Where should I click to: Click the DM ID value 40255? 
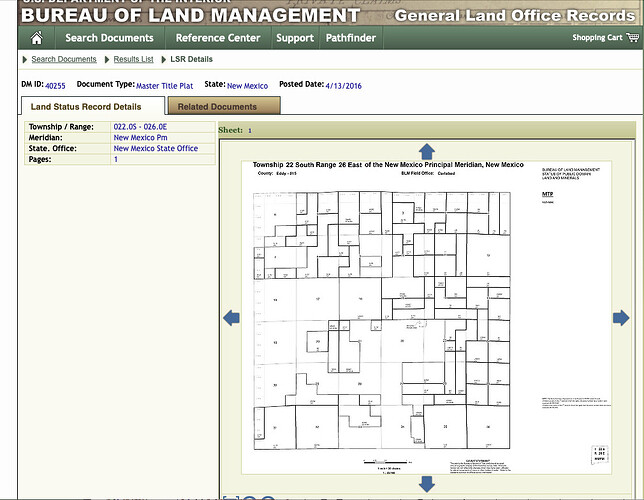[55, 86]
